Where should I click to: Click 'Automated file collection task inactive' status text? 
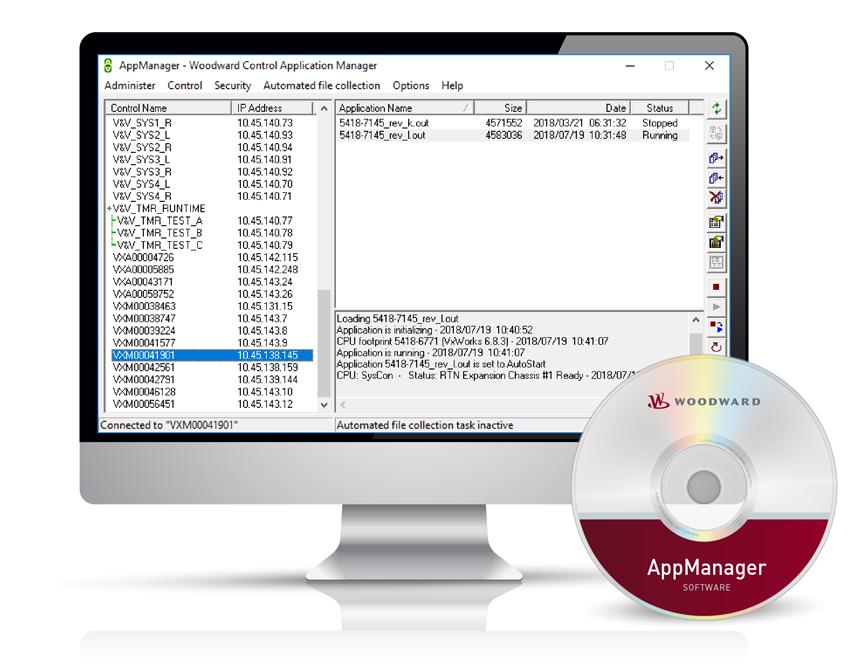425,425
